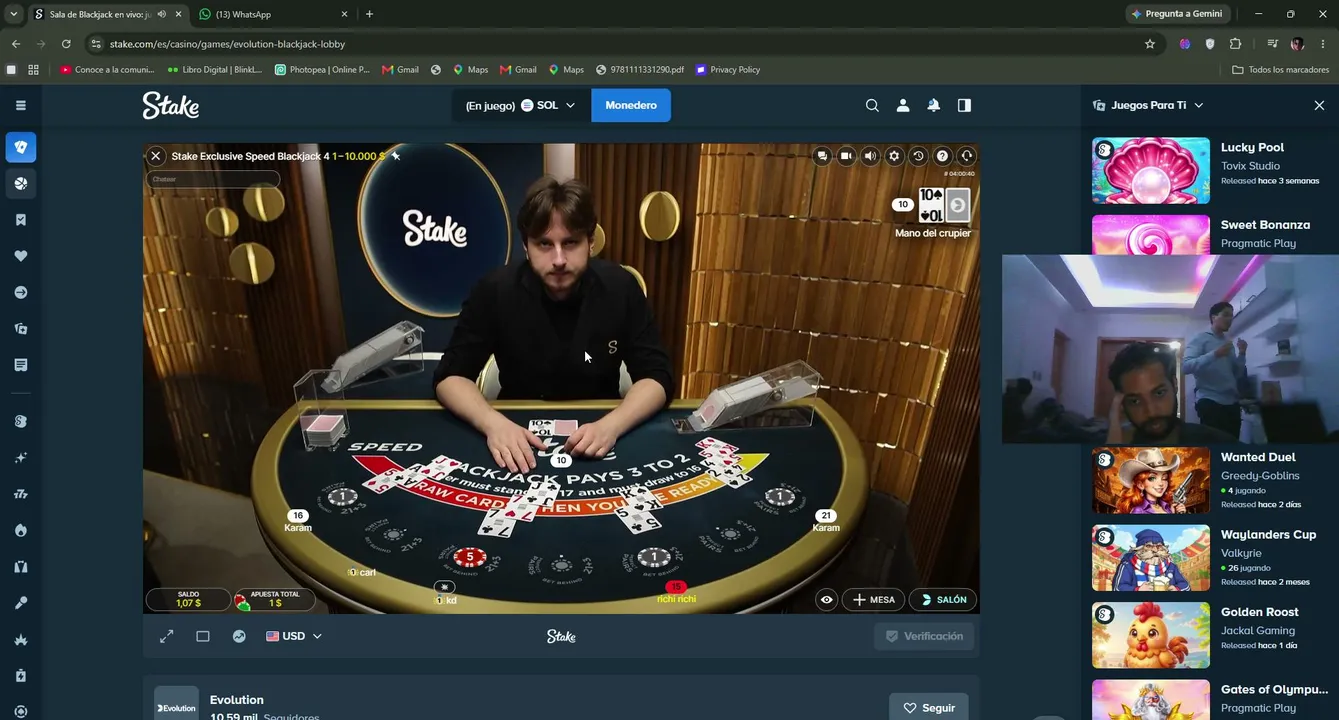The height and width of the screenshot is (720, 1339).
Task: Mute the blackjack tab audio icon
Action: 162,14
